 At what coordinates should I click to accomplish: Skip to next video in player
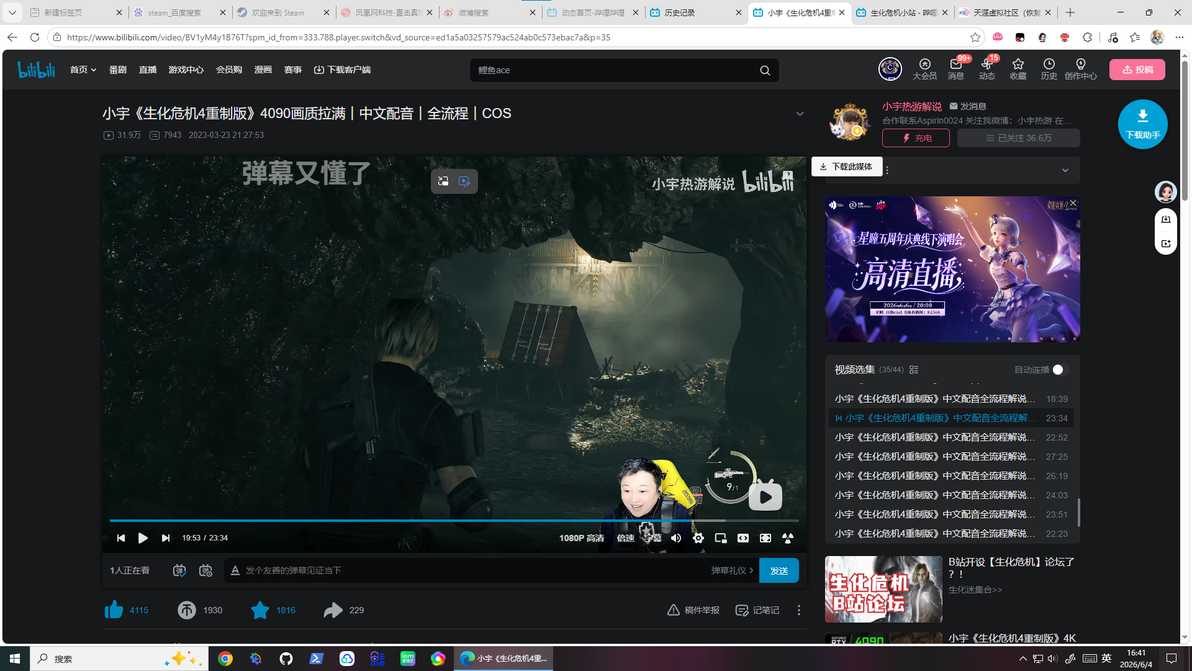coord(166,538)
